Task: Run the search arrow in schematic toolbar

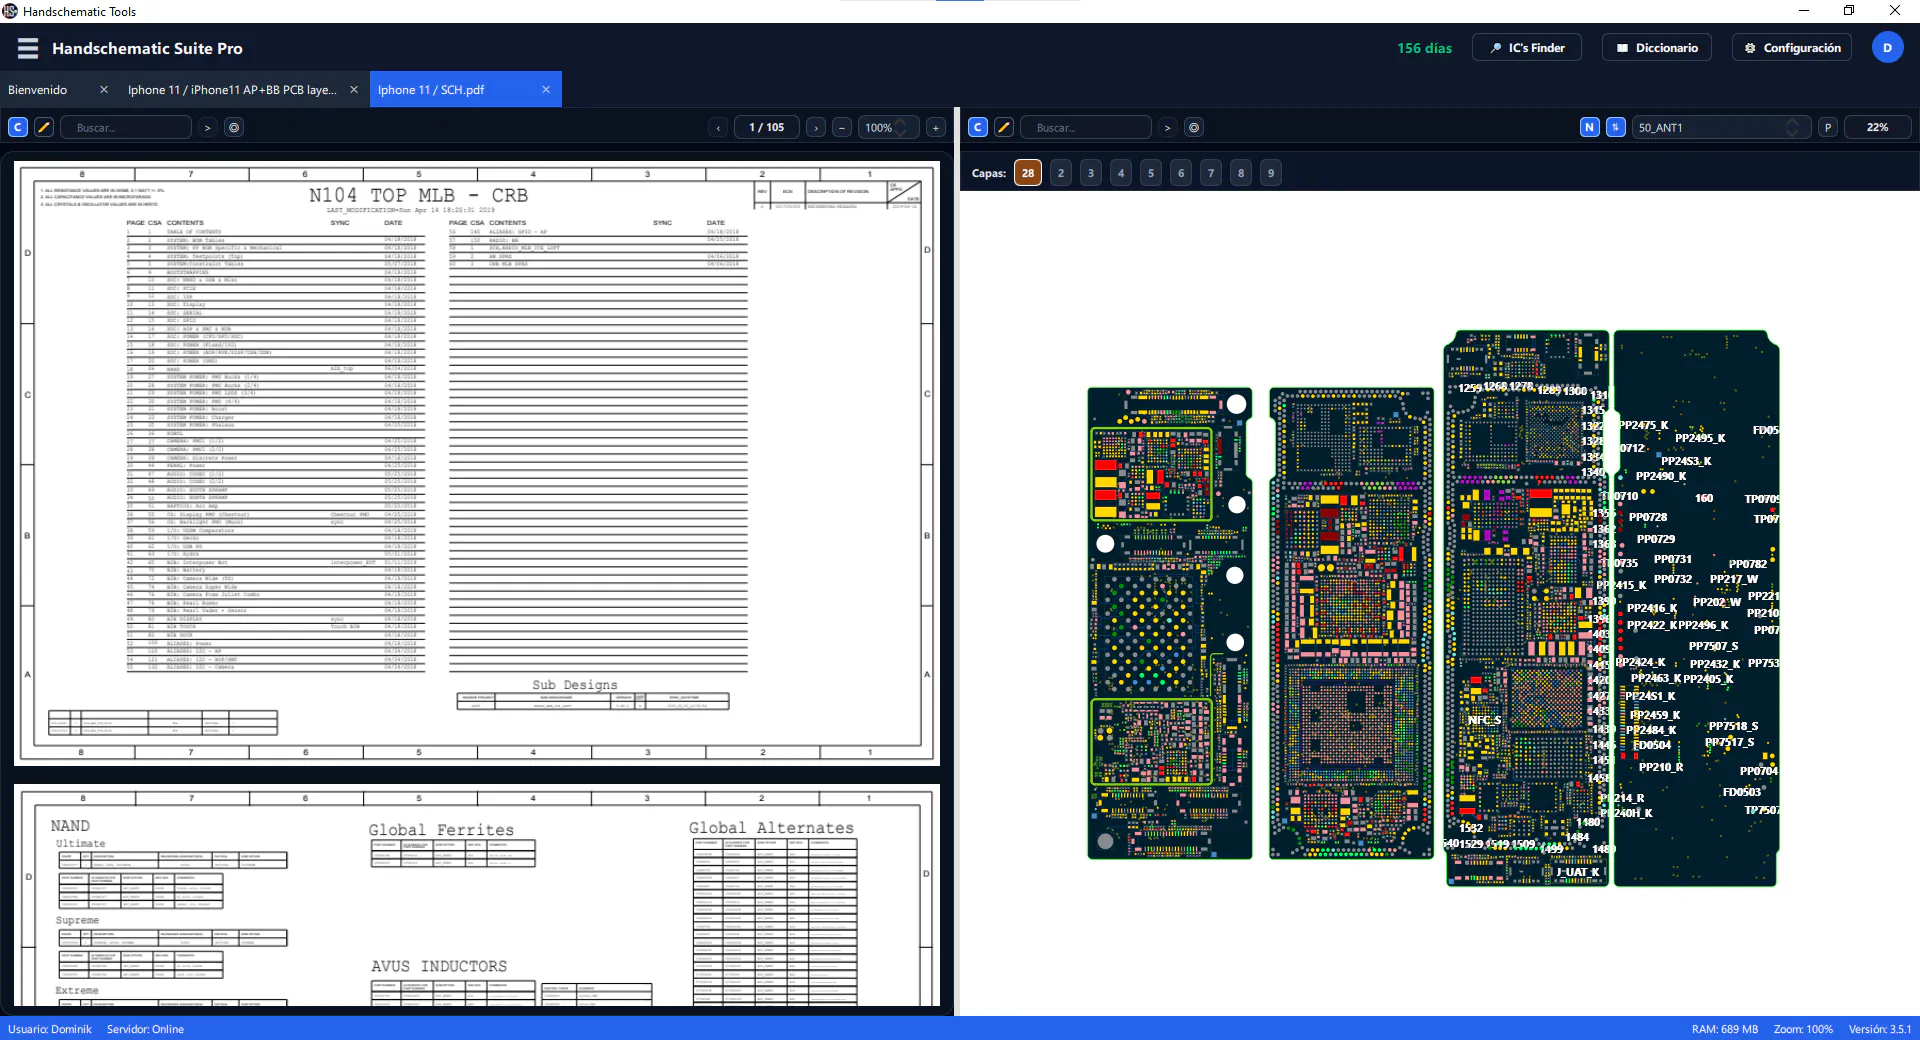Action: point(207,127)
